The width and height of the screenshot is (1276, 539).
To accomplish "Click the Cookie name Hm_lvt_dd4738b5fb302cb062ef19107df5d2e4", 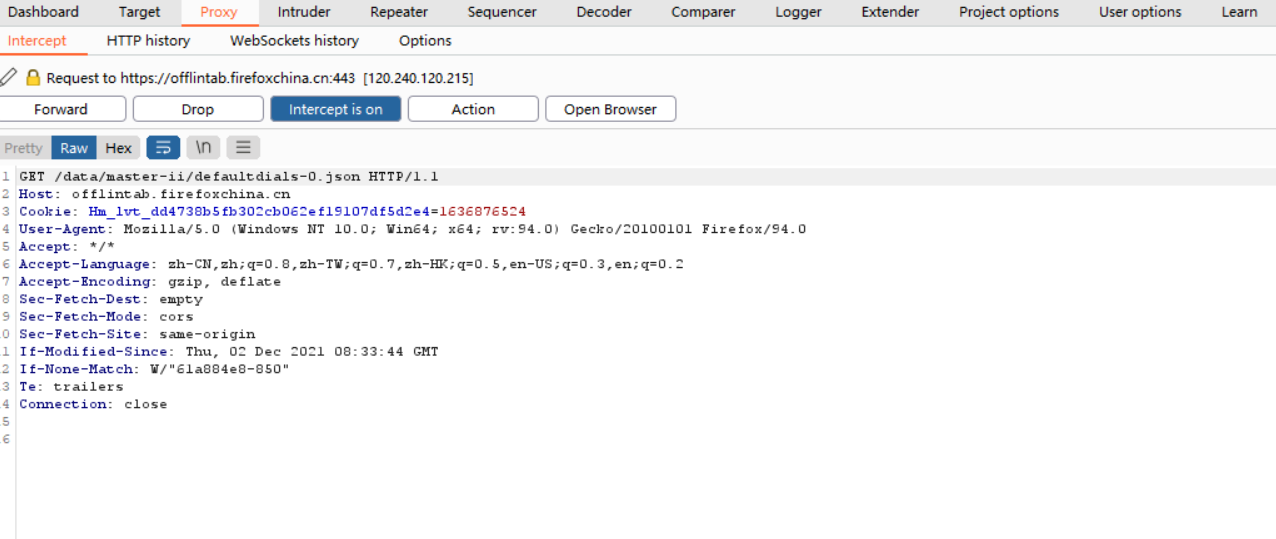I will coord(260,212).
